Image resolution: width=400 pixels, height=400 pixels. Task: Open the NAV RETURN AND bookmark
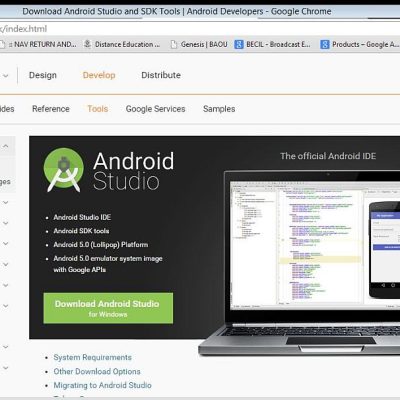(x=39, y=44)
